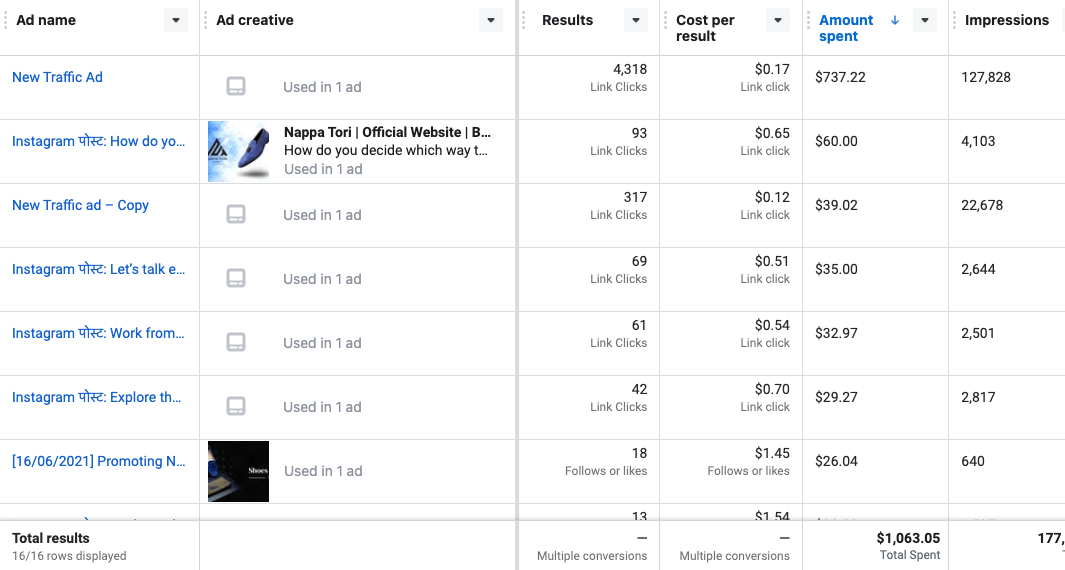Open the New Traffic Ad link
The height and width of the screenshot is (570, 1065).
(x=57, y=77)
